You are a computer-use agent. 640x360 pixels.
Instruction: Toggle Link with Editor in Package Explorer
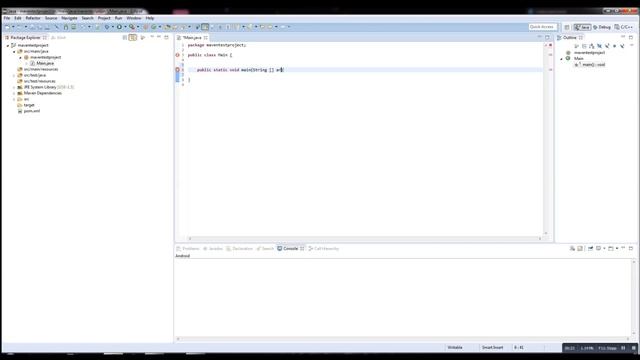tap(133, 38)
